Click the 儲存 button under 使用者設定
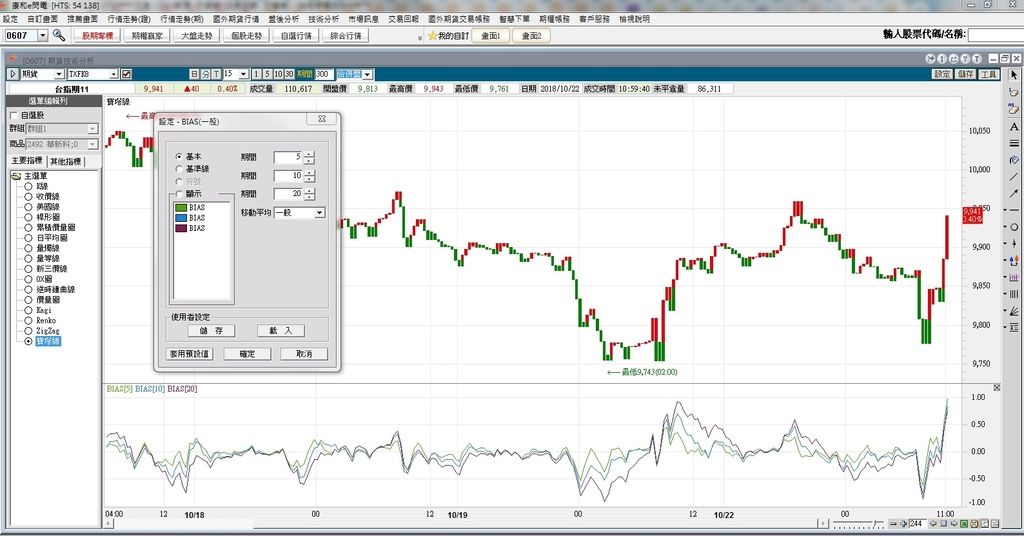The width and height of the screenshot is (1024, 536). (x=211, y=331)
